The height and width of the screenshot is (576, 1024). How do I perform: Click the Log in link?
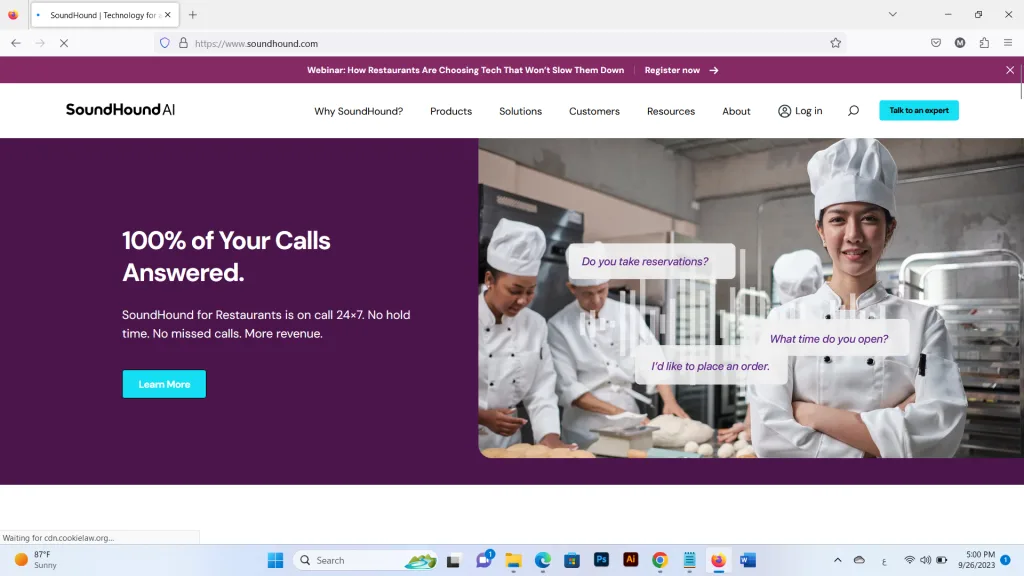(800, 111)
